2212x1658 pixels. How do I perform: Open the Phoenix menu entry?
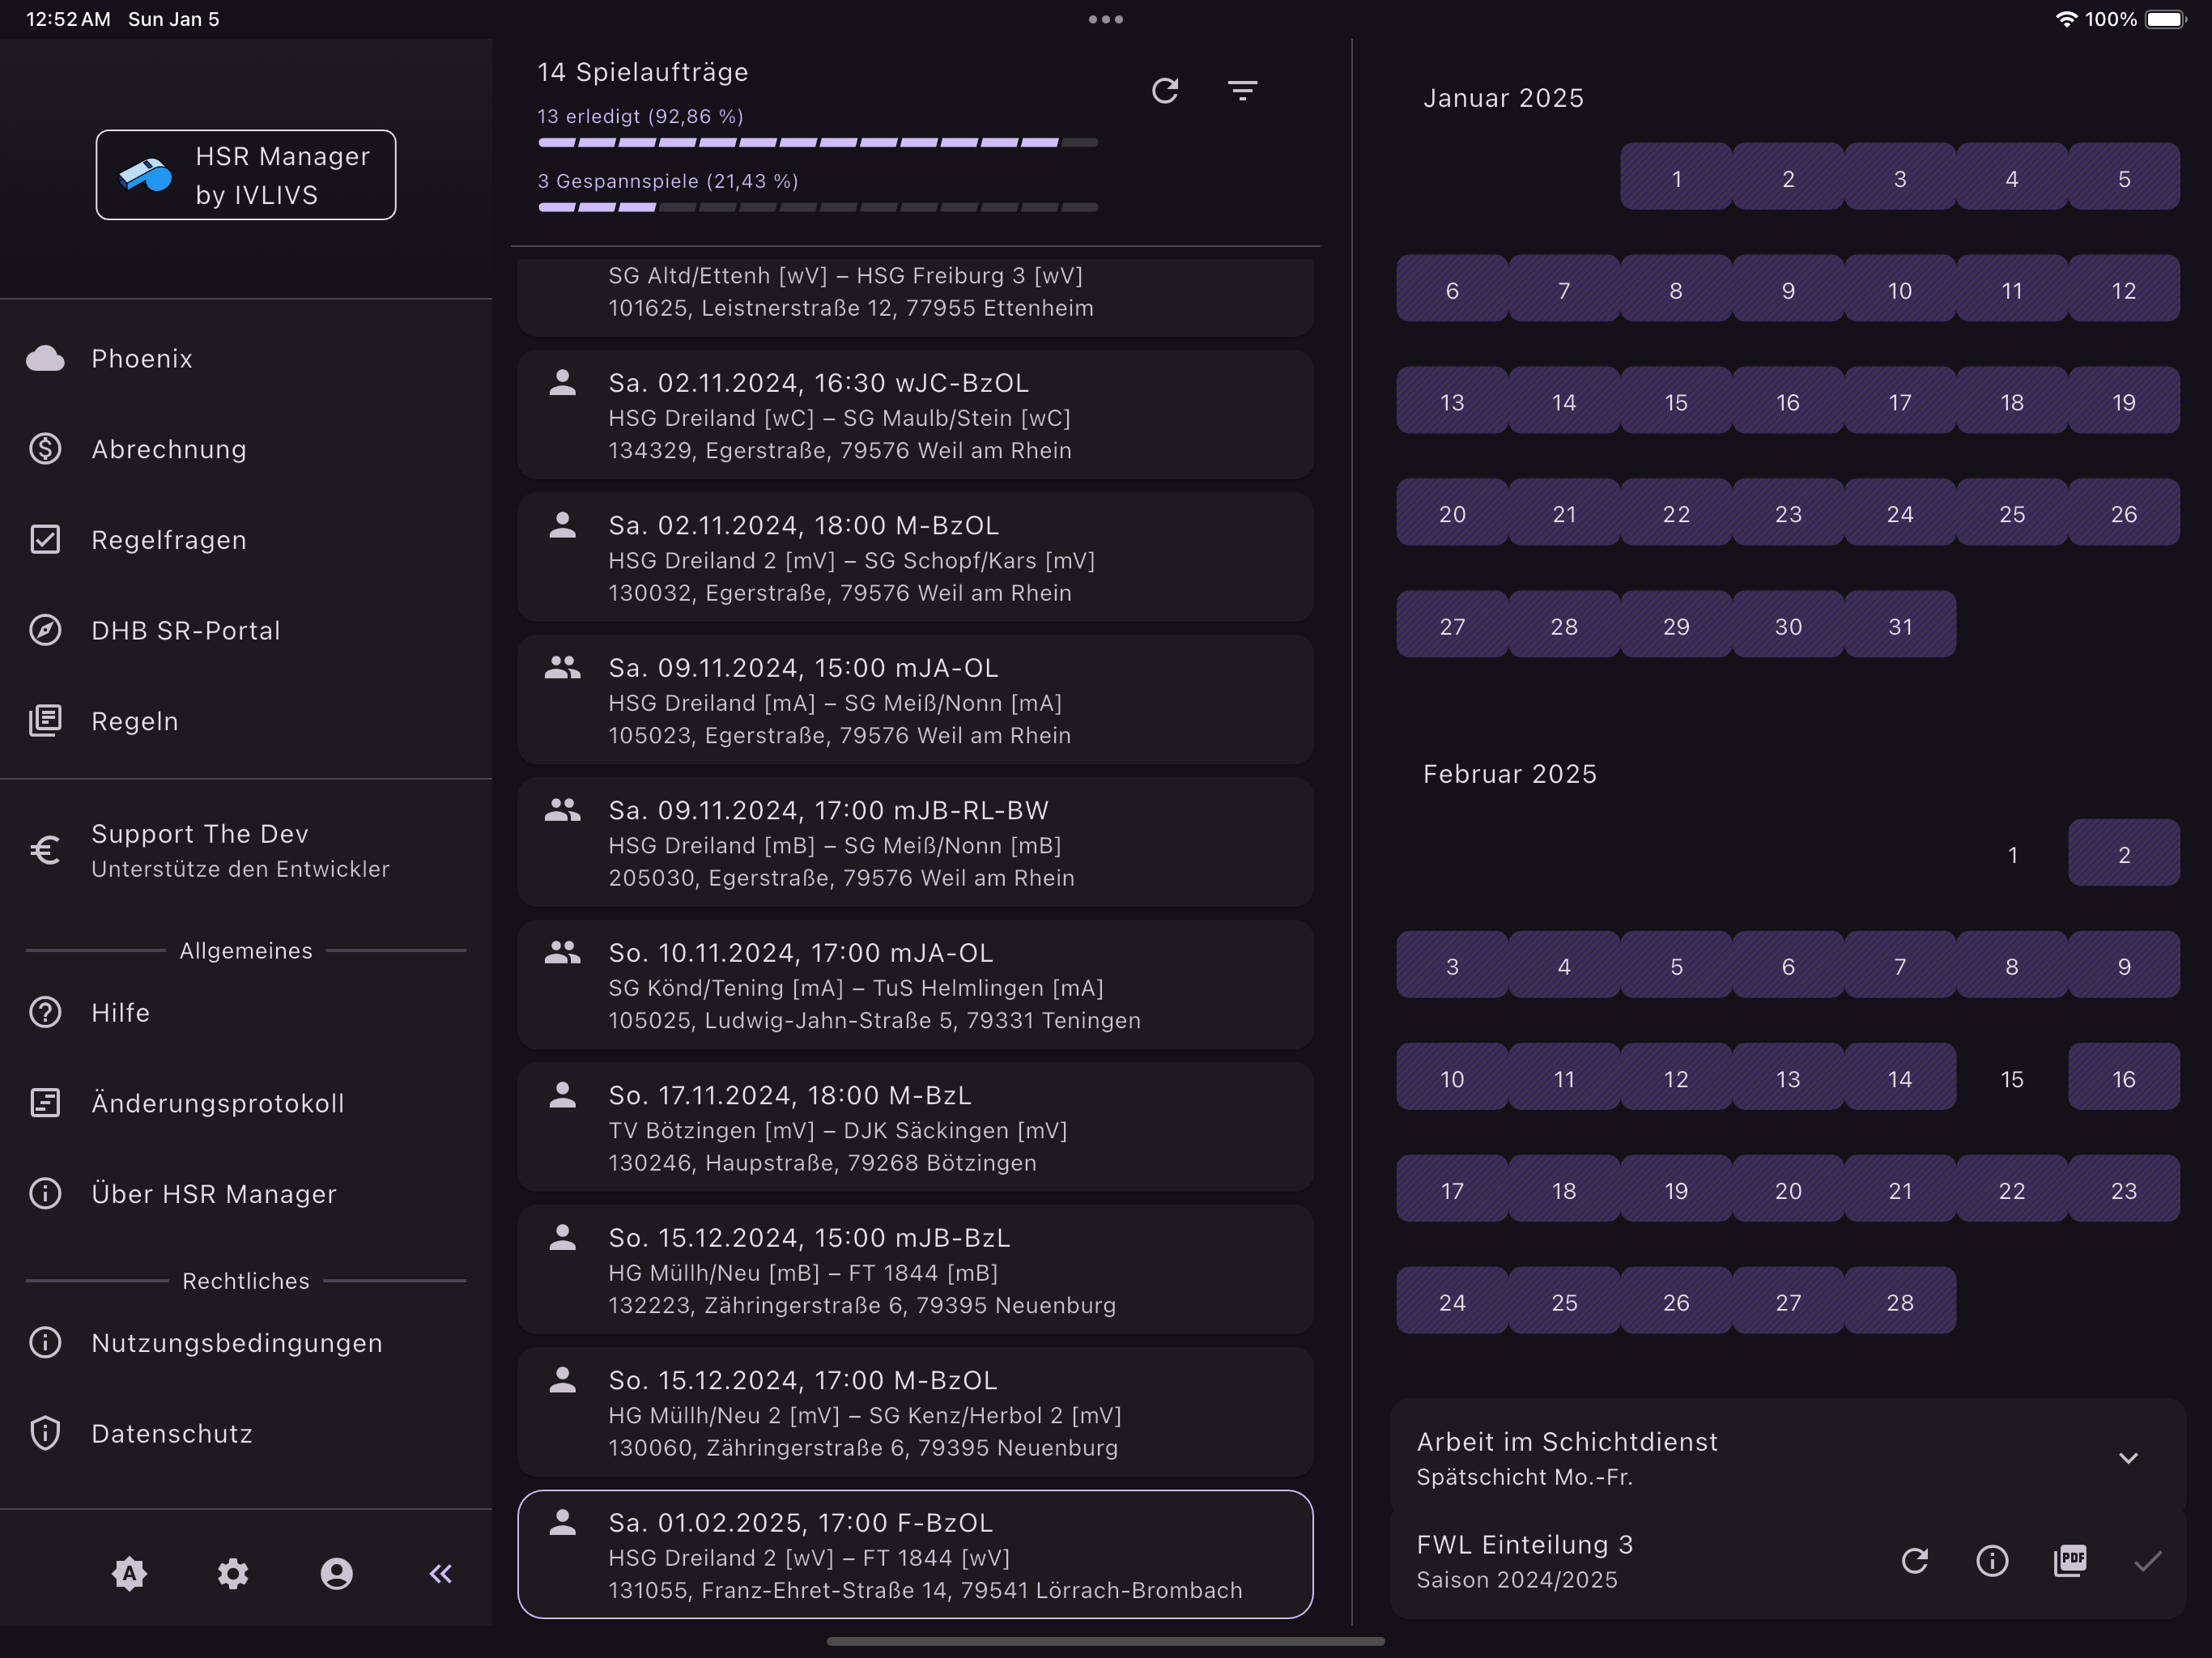pos(246,358)
